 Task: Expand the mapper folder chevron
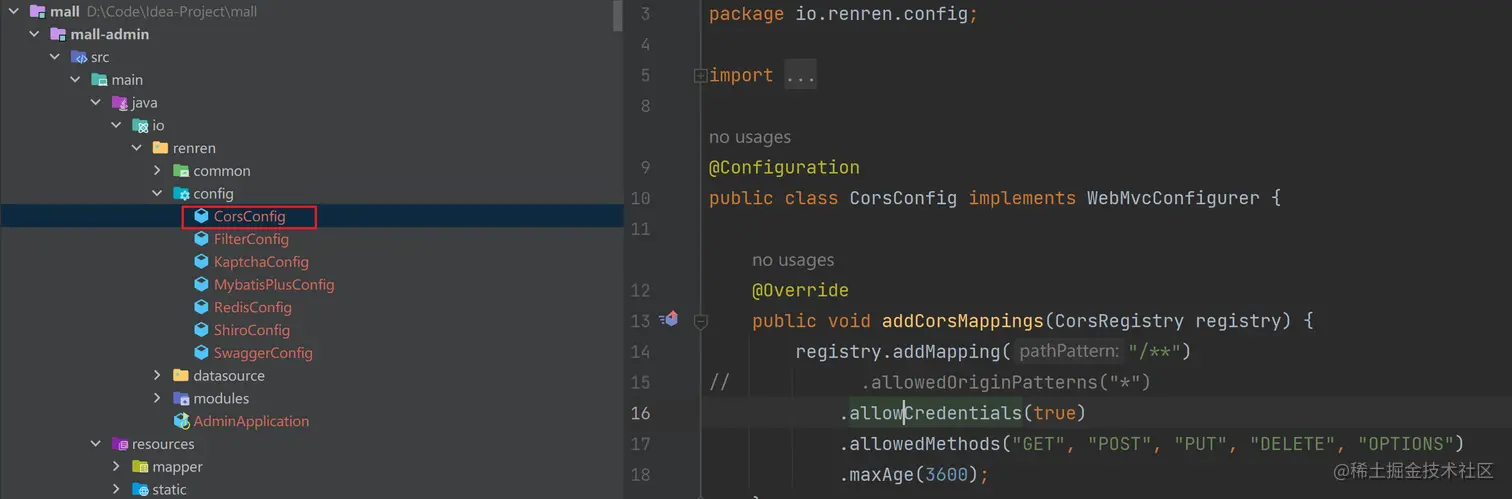point(116,467)
